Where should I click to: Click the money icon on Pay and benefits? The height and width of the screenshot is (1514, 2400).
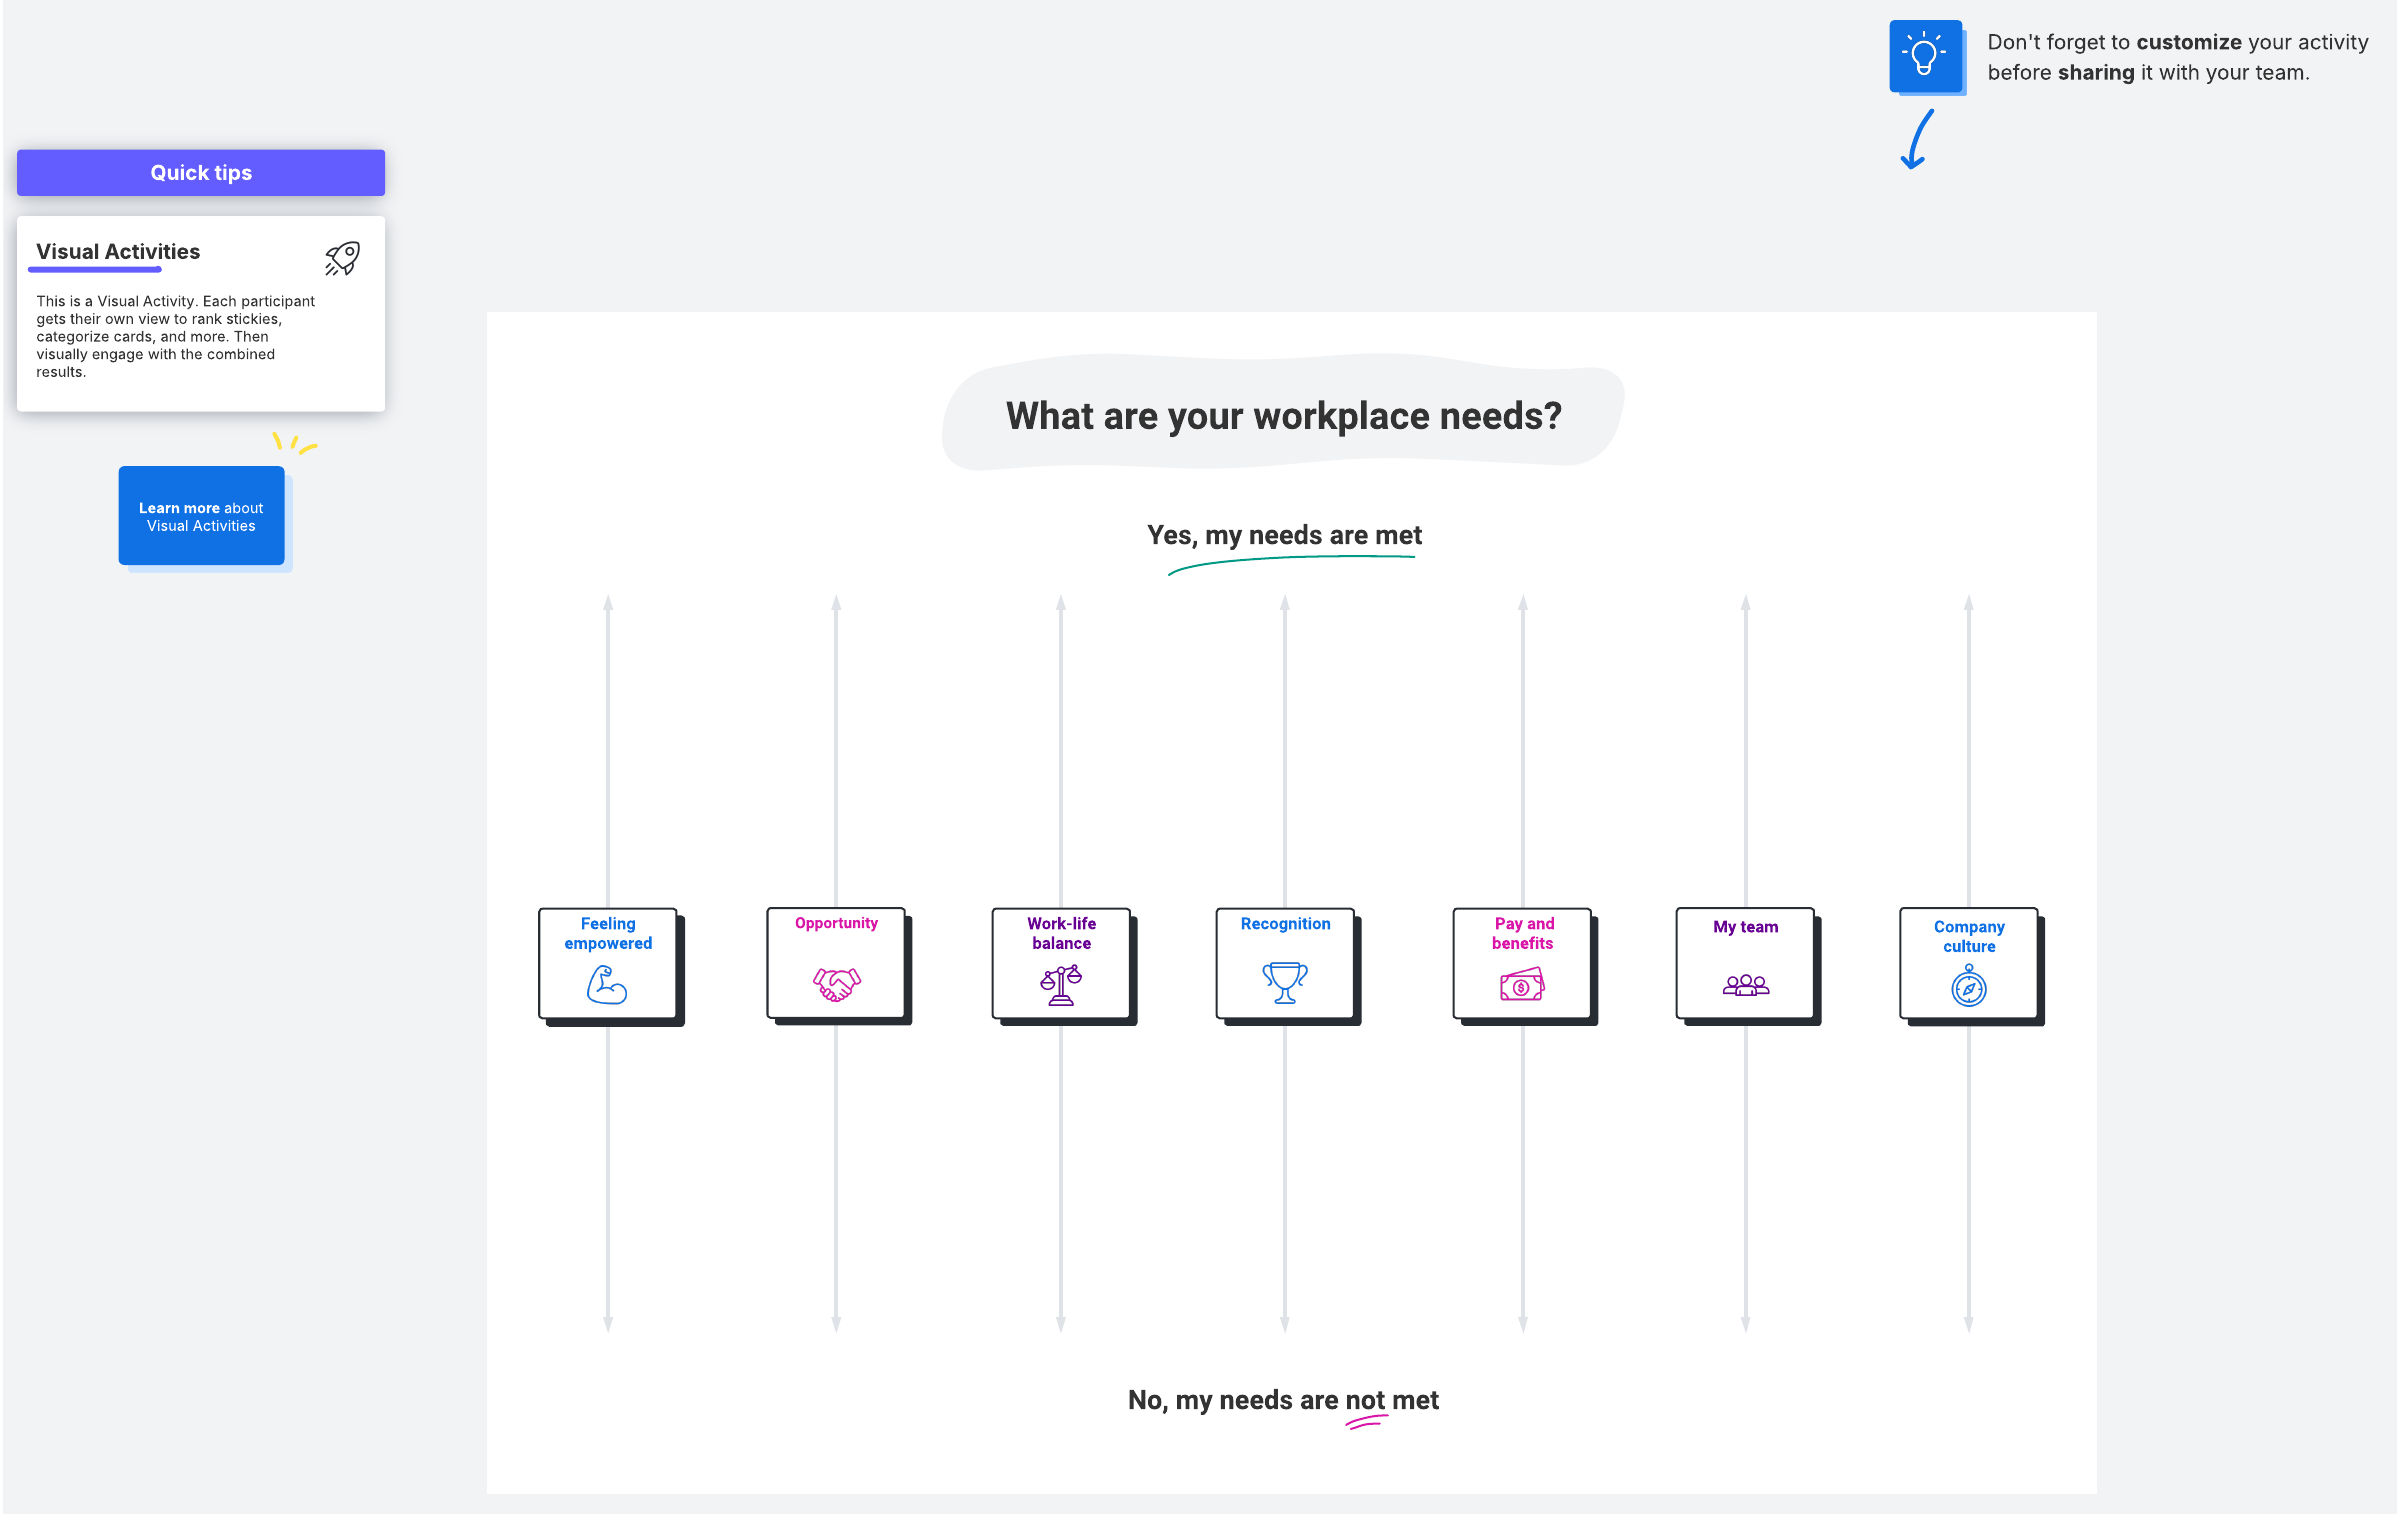(1521, 985)
